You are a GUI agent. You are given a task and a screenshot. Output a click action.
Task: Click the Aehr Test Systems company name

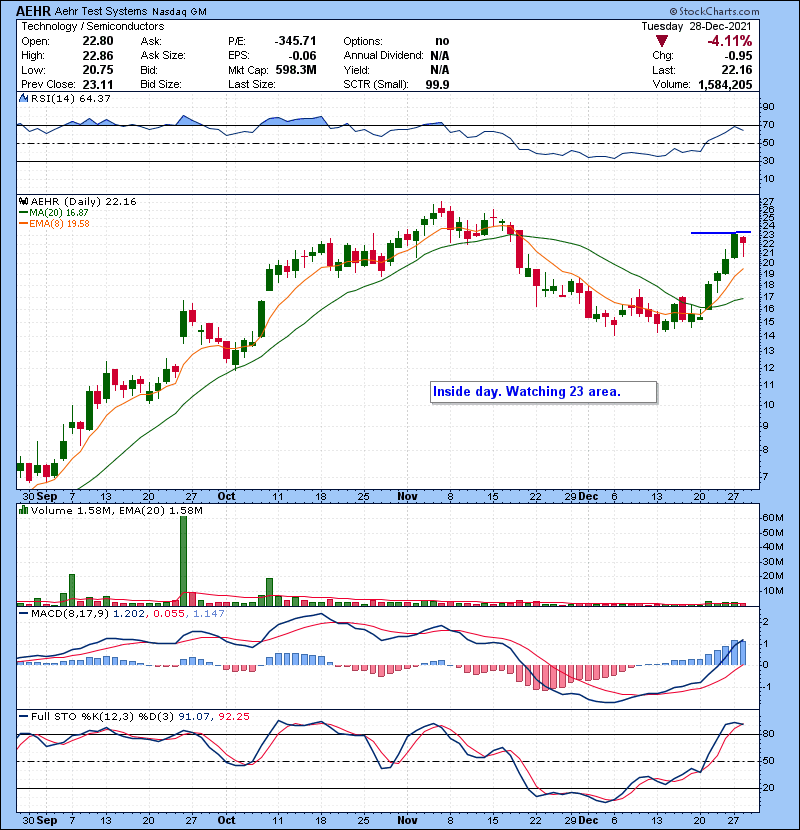pyautogui.click(x=101, y=11)
